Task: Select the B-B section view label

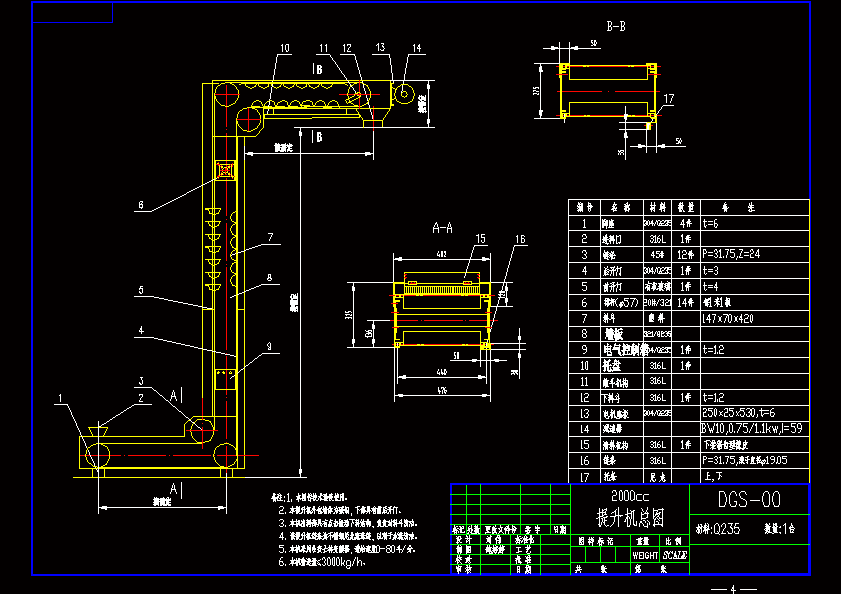Action: click(616, 26)
